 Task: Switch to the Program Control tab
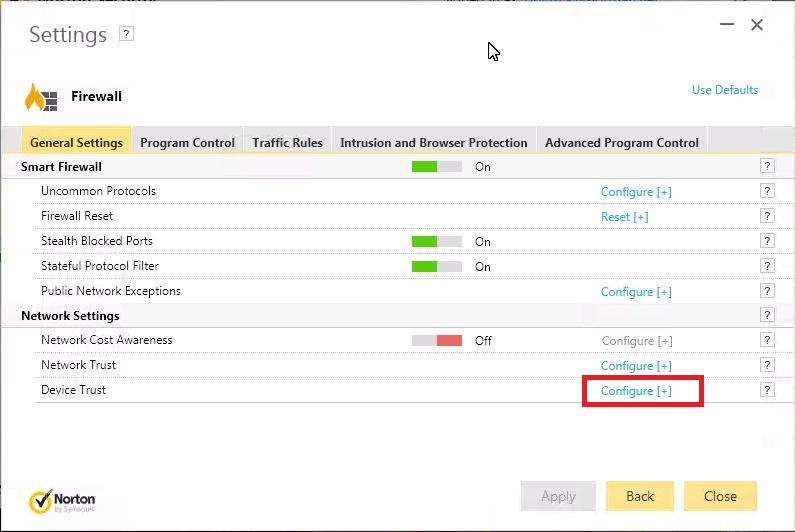pos(187,142)
